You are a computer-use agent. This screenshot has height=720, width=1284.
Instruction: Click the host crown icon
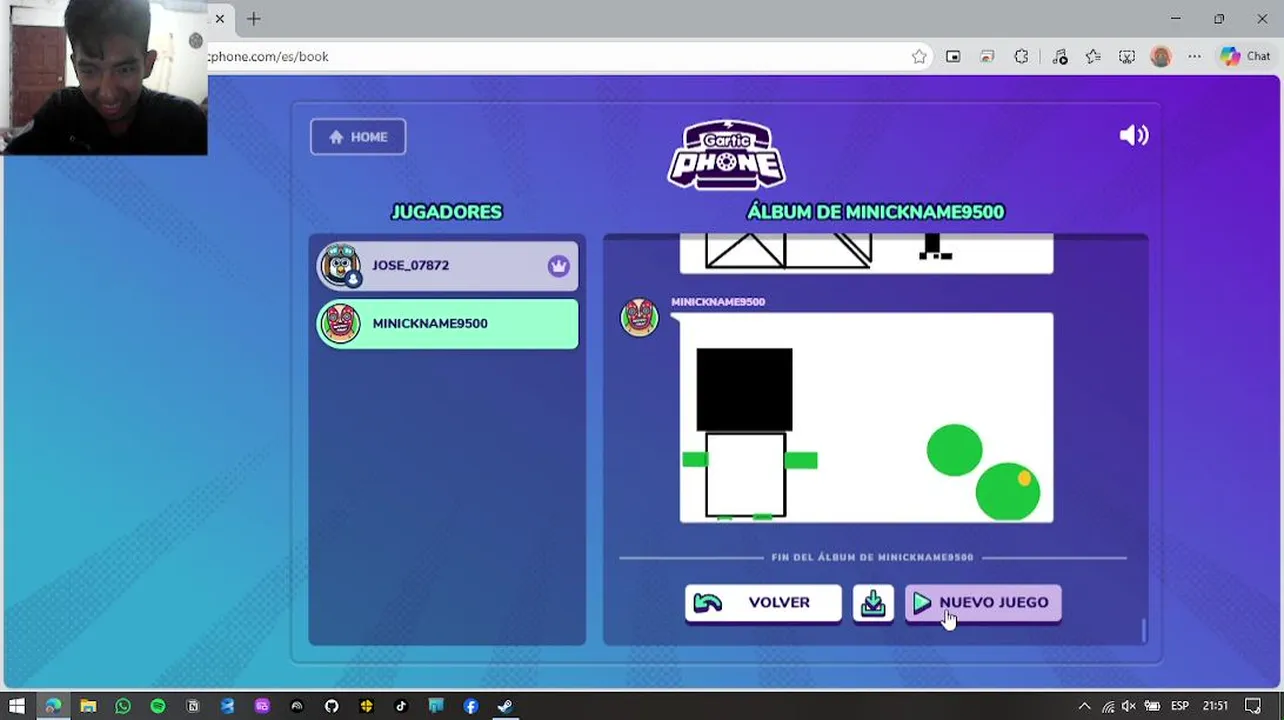coord(558,266)
